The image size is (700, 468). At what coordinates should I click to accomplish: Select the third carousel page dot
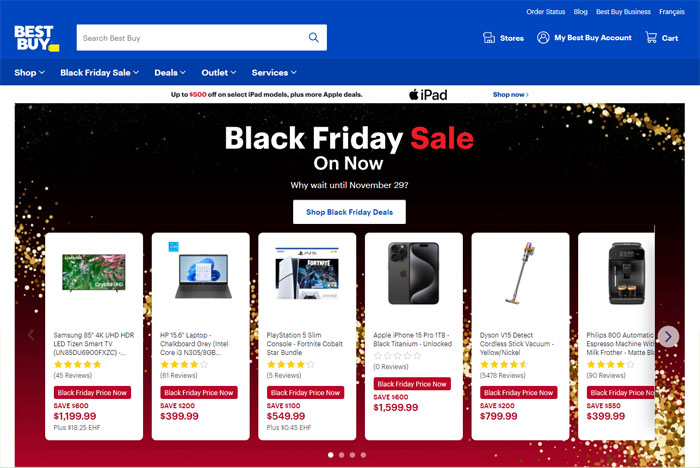(x=352, y=455)
